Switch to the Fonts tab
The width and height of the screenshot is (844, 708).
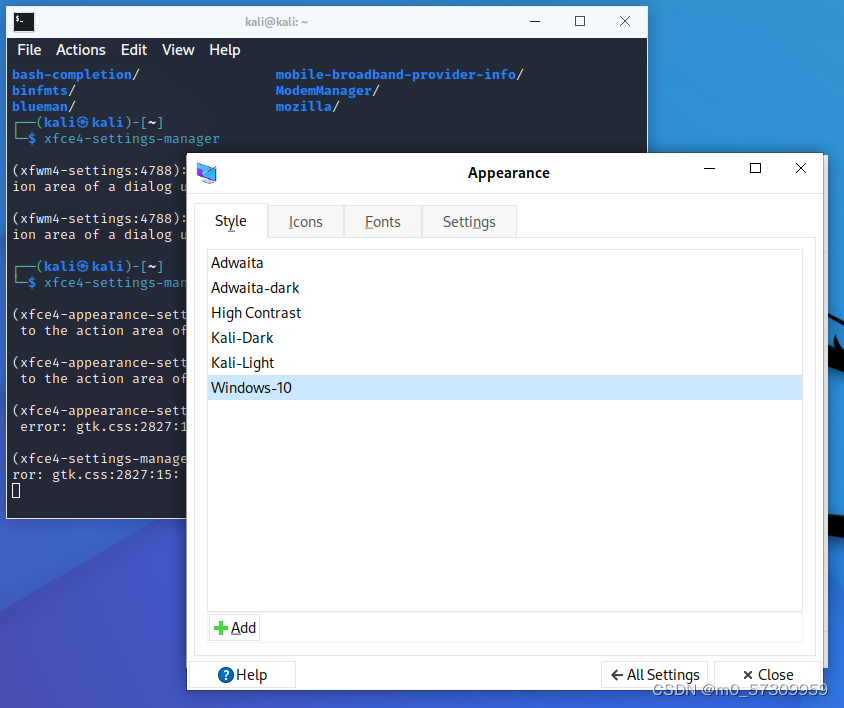coord(382,222)
